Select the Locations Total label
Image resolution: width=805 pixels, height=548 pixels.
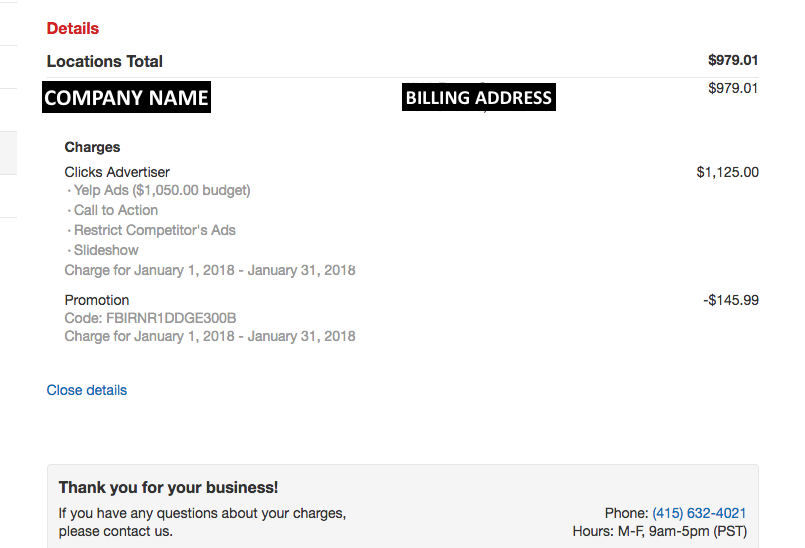click(105, 61)
